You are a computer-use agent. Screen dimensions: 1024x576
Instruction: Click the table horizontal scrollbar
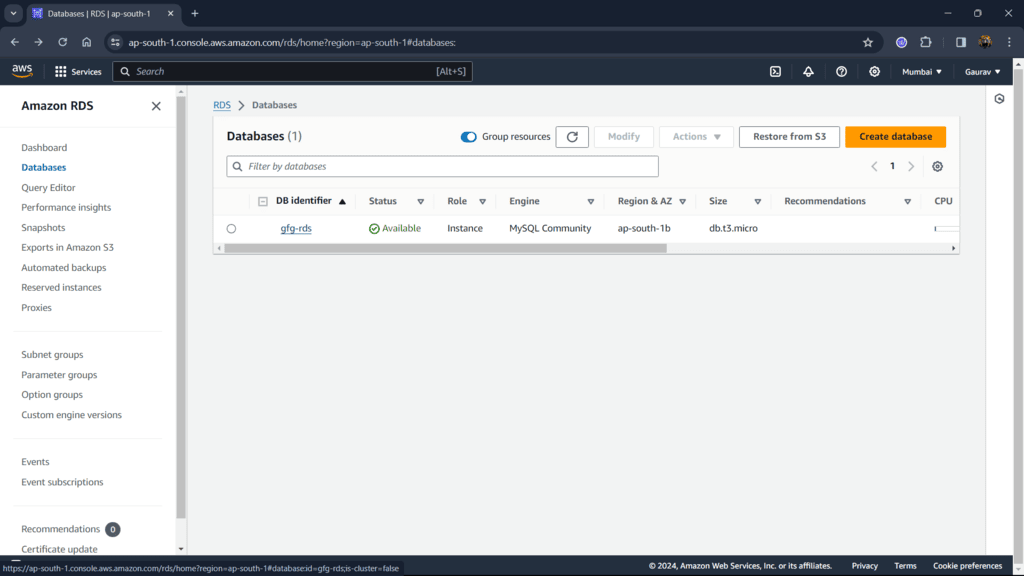445,248
